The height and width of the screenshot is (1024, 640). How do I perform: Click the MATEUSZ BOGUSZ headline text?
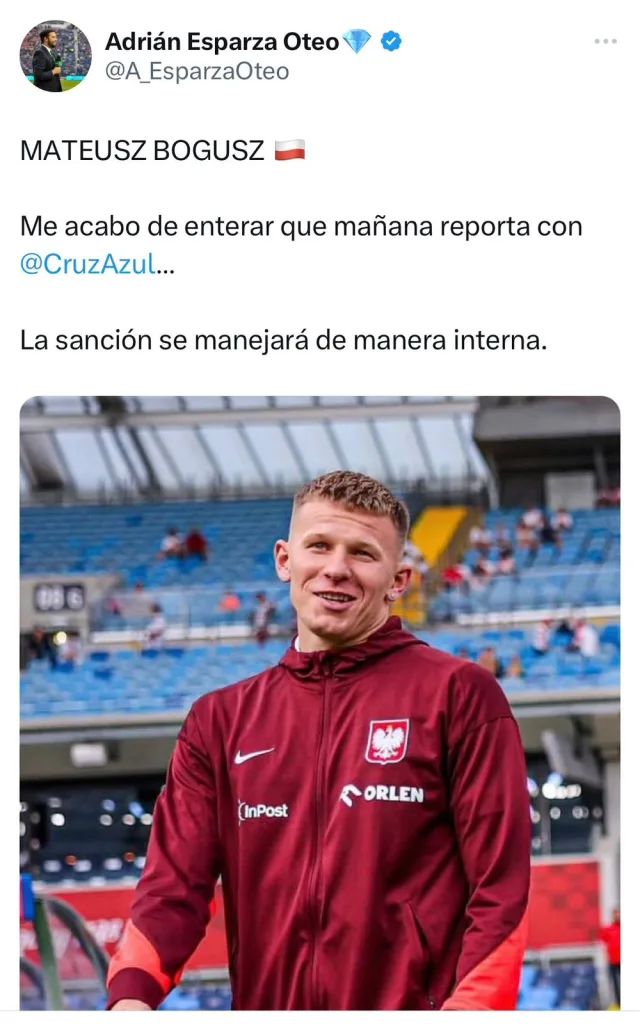142,150
